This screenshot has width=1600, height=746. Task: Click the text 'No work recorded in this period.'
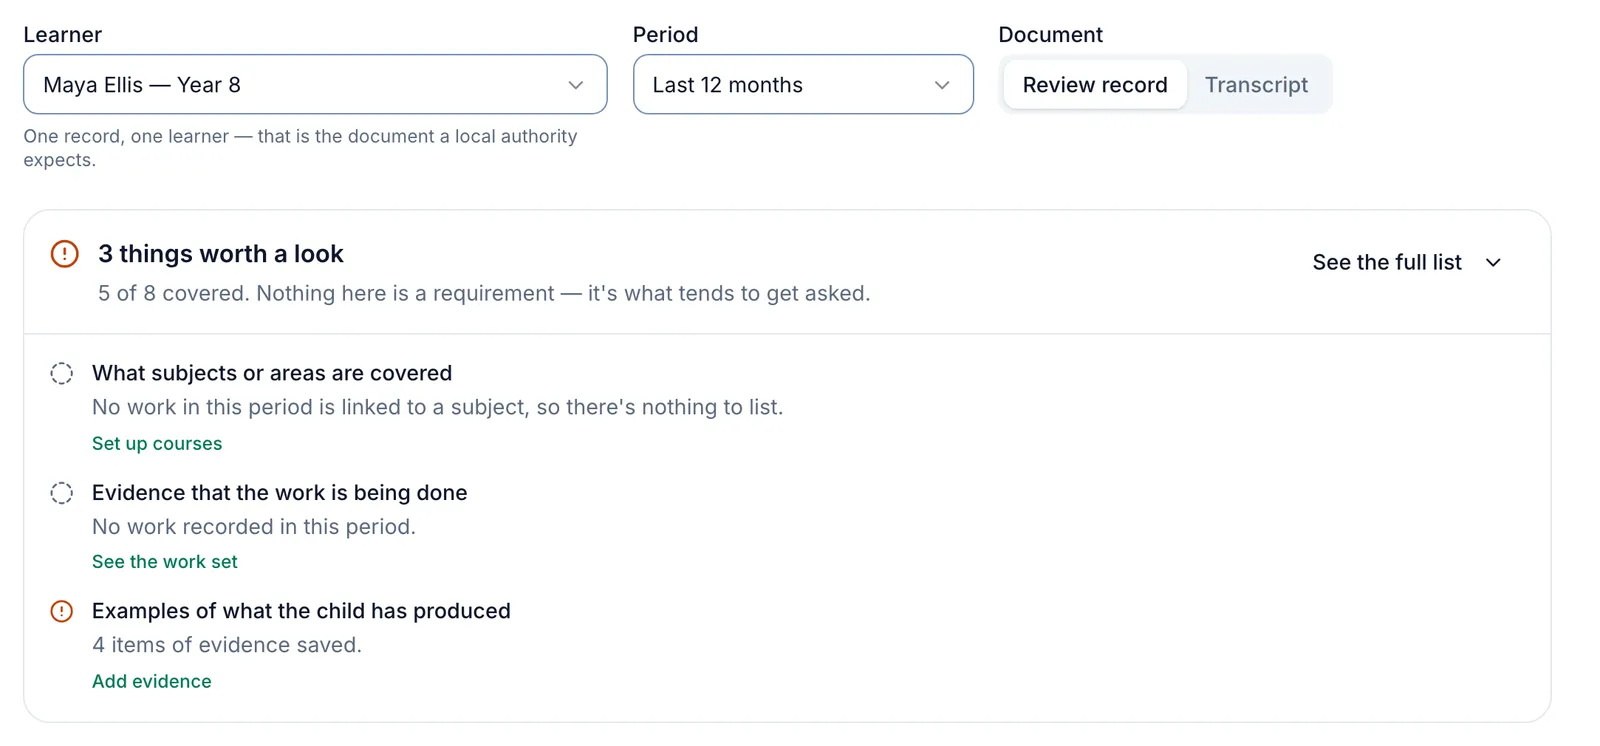point(254,527)
